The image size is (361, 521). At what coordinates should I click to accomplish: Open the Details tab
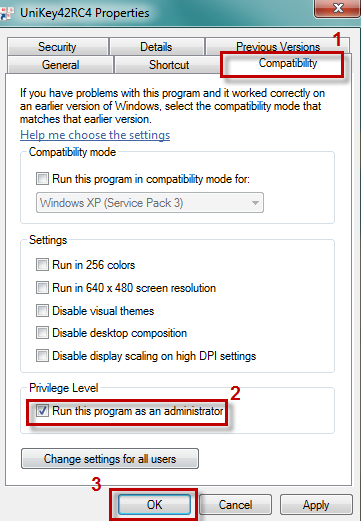coord(156,46)
